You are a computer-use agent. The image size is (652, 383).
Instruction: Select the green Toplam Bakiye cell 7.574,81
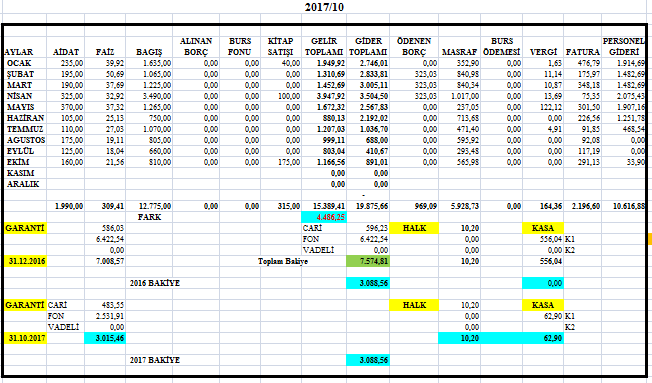pos(368,261)
